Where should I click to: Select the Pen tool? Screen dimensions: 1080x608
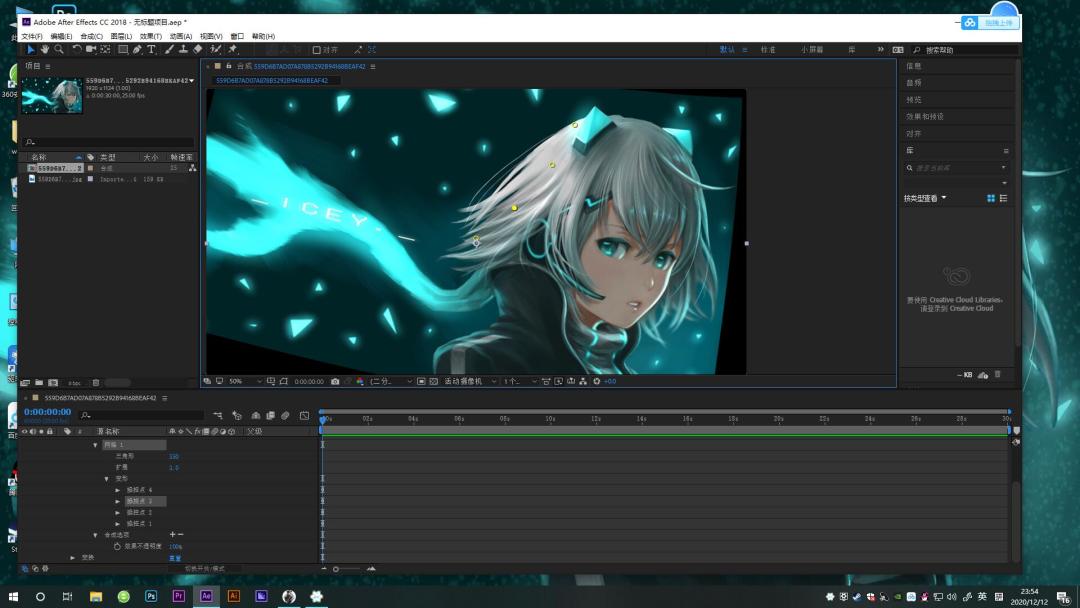(x=137, y=50)
